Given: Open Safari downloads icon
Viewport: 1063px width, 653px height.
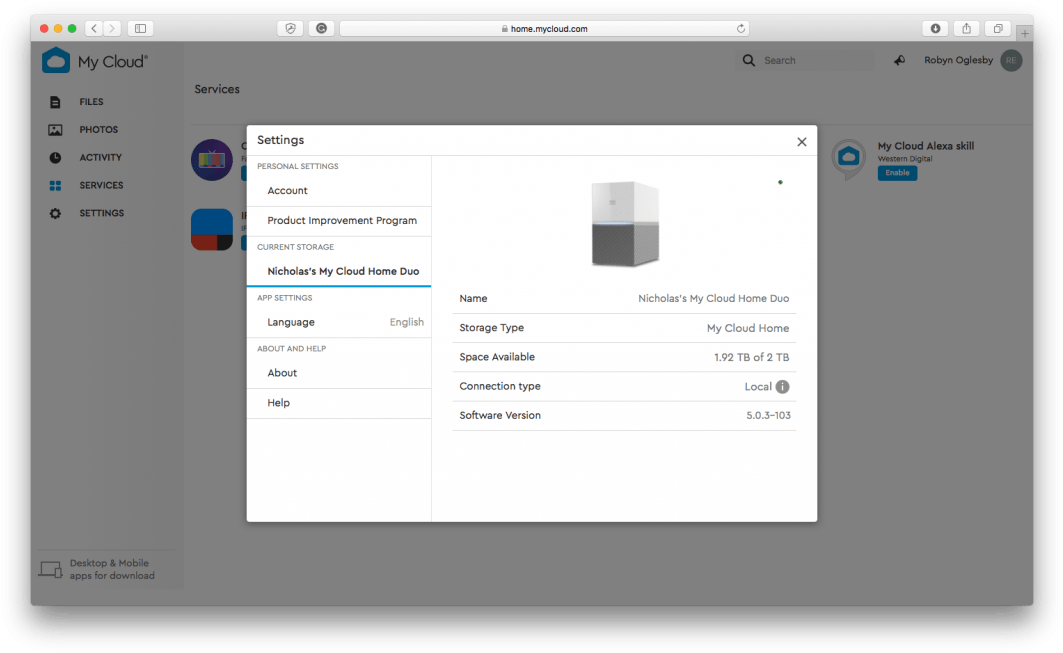Looking at the screenshot, I should pyautogui.click(x=935, y=28).
